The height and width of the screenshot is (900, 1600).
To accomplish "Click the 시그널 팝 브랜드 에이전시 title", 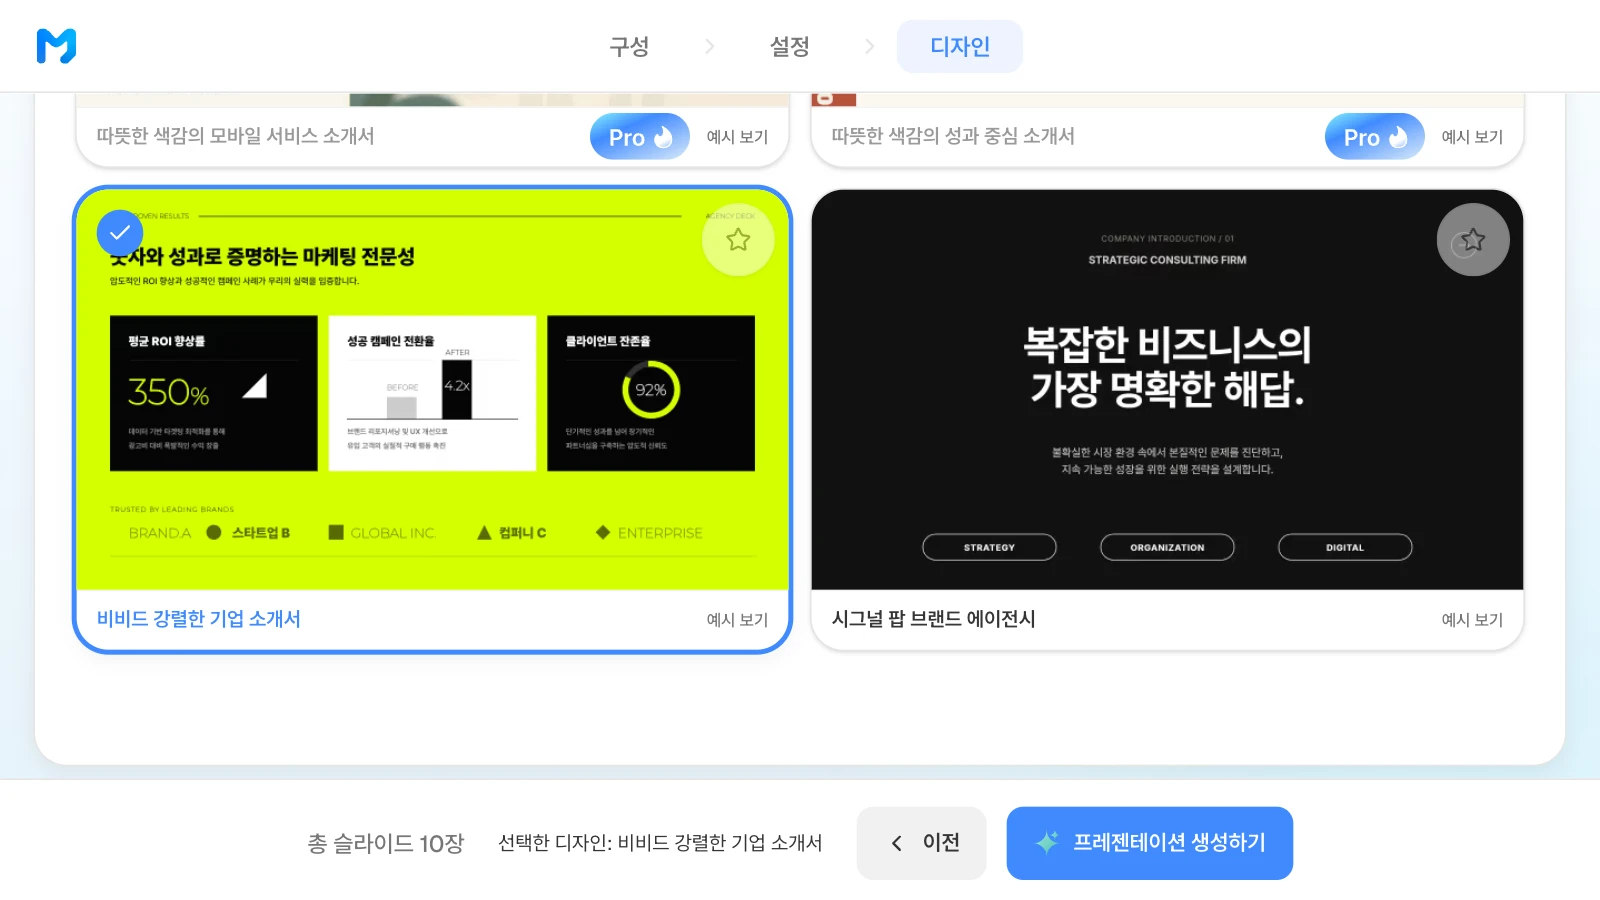I will 934,619.
